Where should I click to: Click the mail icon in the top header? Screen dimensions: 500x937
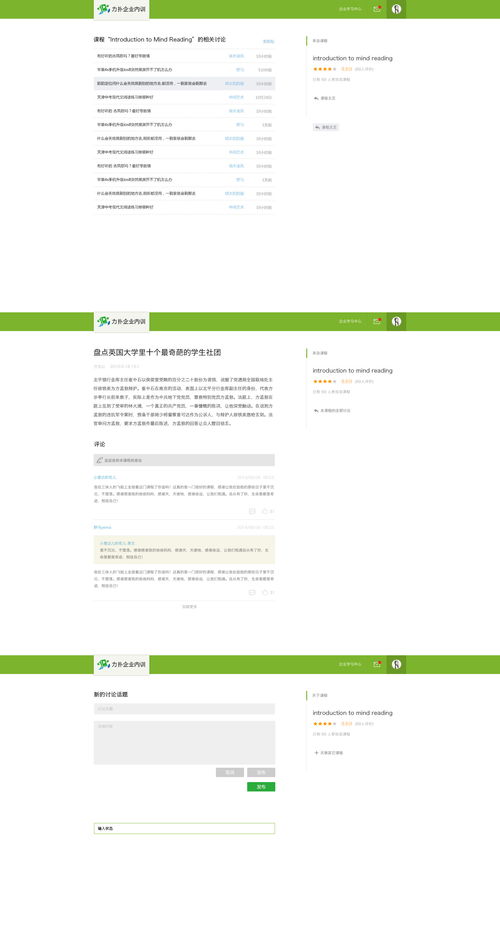(376, 9)
